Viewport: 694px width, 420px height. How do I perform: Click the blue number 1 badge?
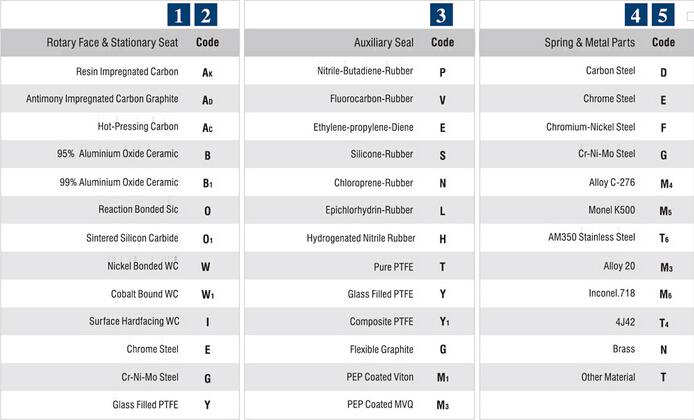[179, 15]
